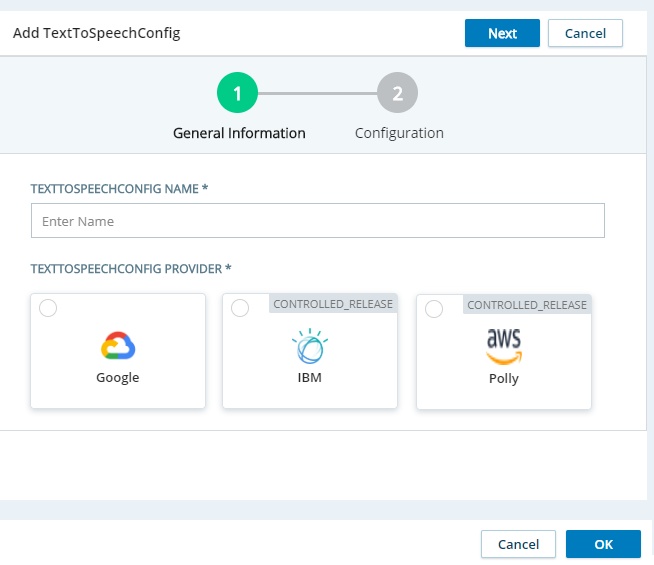Click the Polly provider label text
Image resolution: width=654 pixels, height=565 pixels.
(x=504, y=379)
